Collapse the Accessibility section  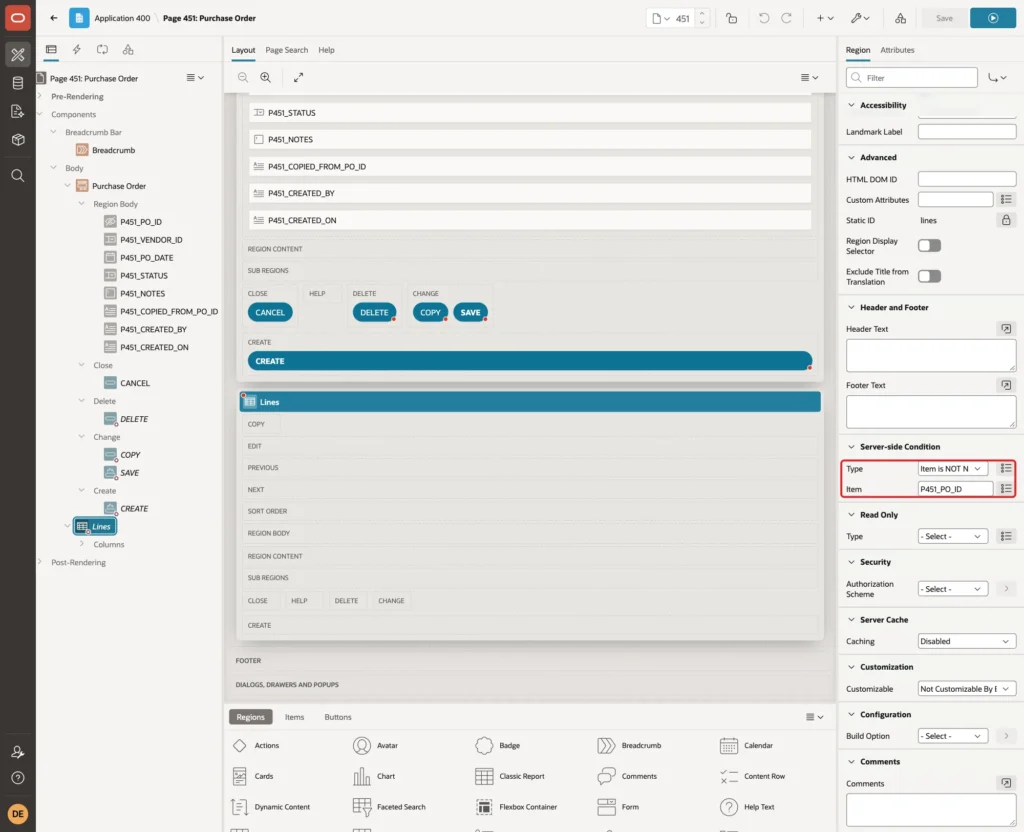(851, 105)
